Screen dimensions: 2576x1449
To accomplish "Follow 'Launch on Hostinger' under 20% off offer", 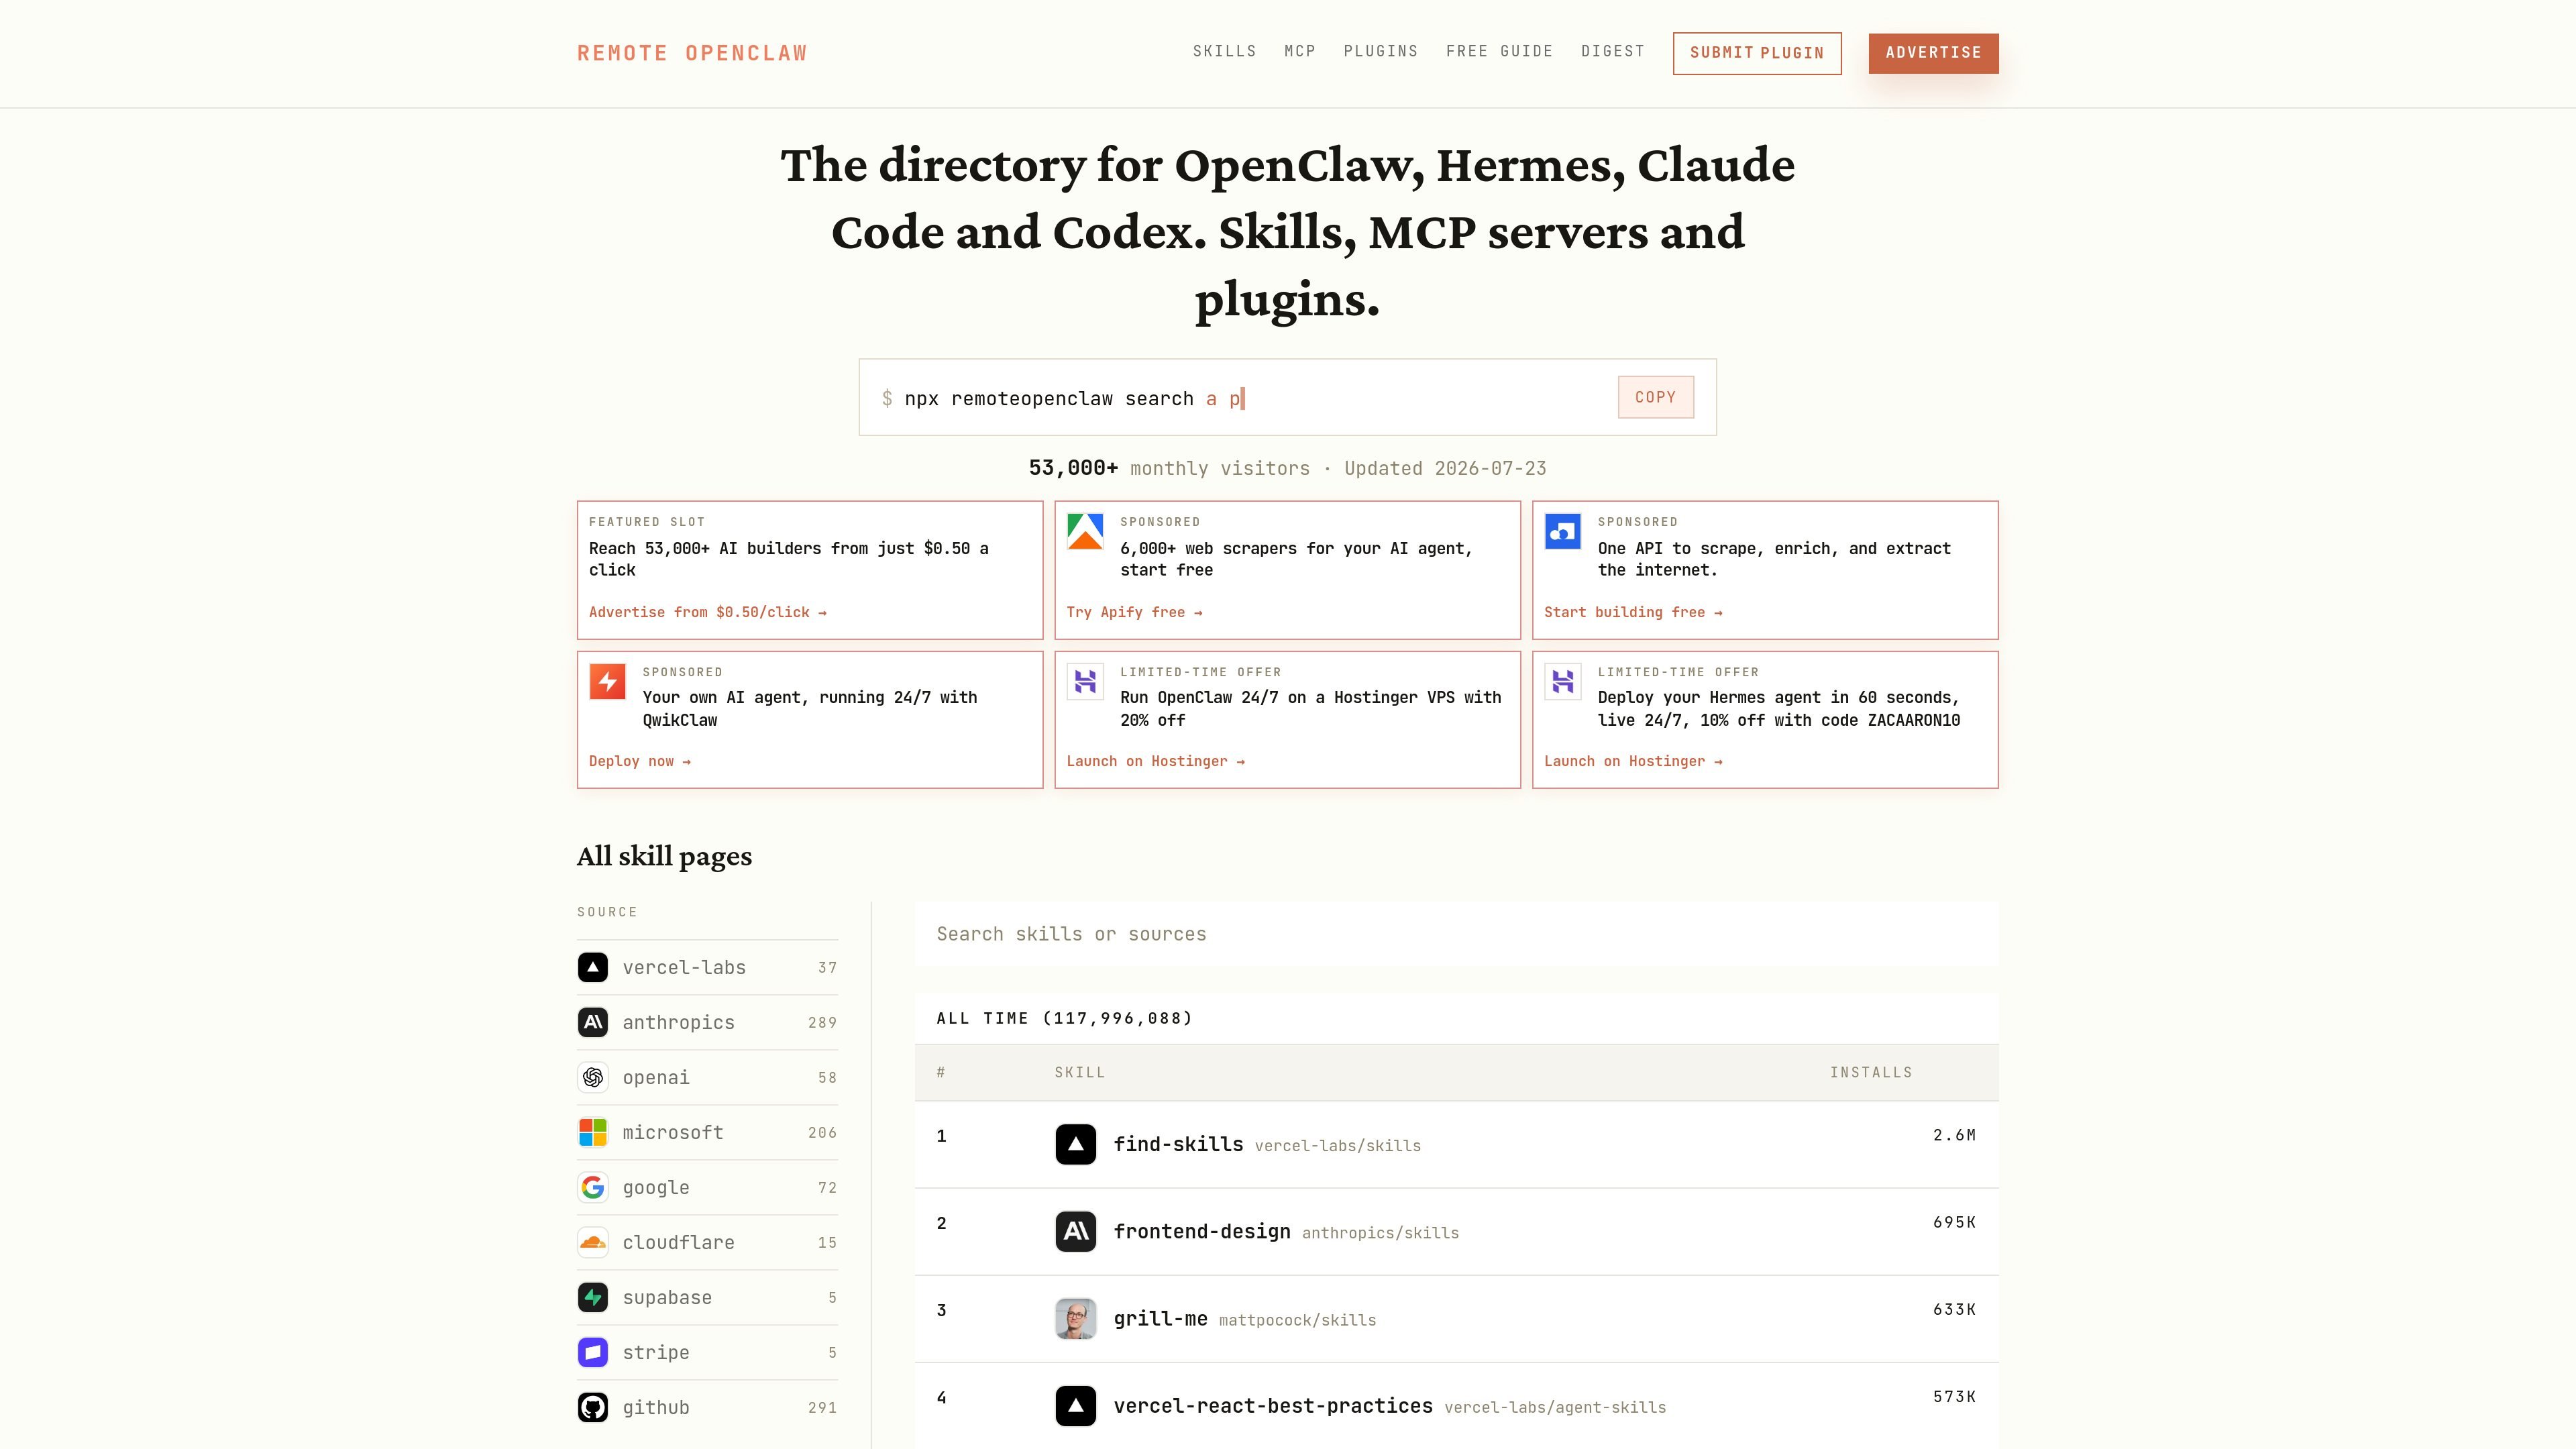I will 1156,761.
